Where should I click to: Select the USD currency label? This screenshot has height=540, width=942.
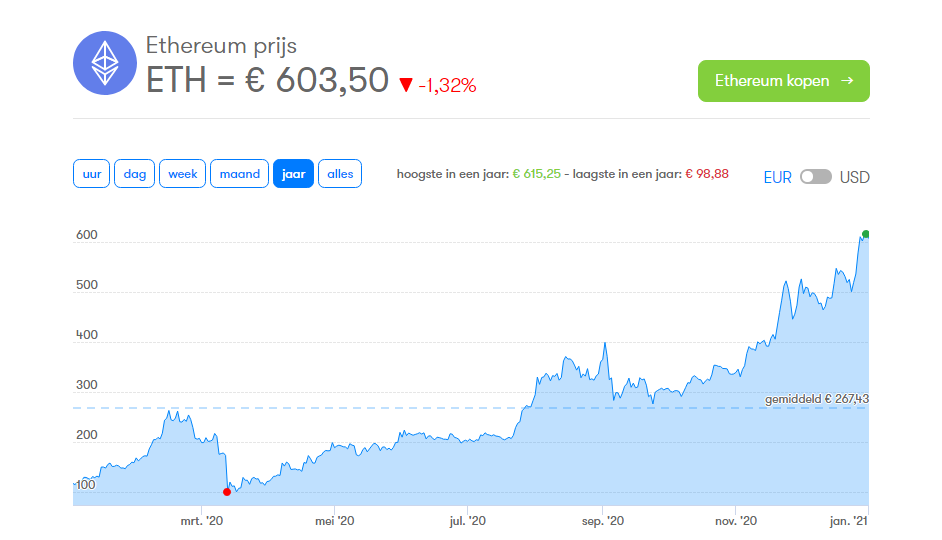coord(854,177)
